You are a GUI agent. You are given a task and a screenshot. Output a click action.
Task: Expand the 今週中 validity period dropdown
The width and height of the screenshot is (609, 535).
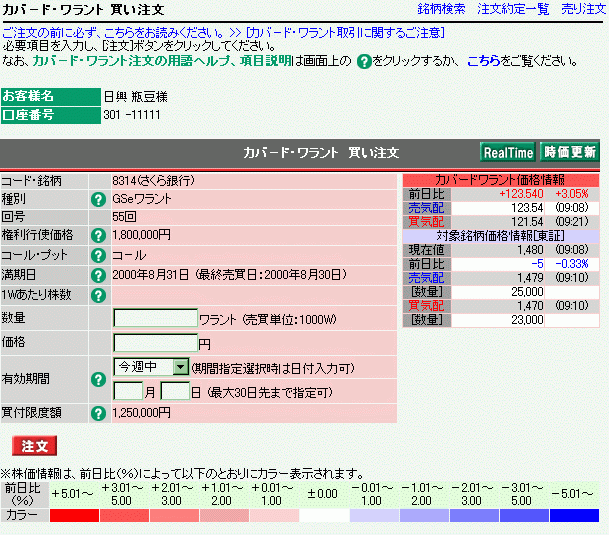coord(180,367)
